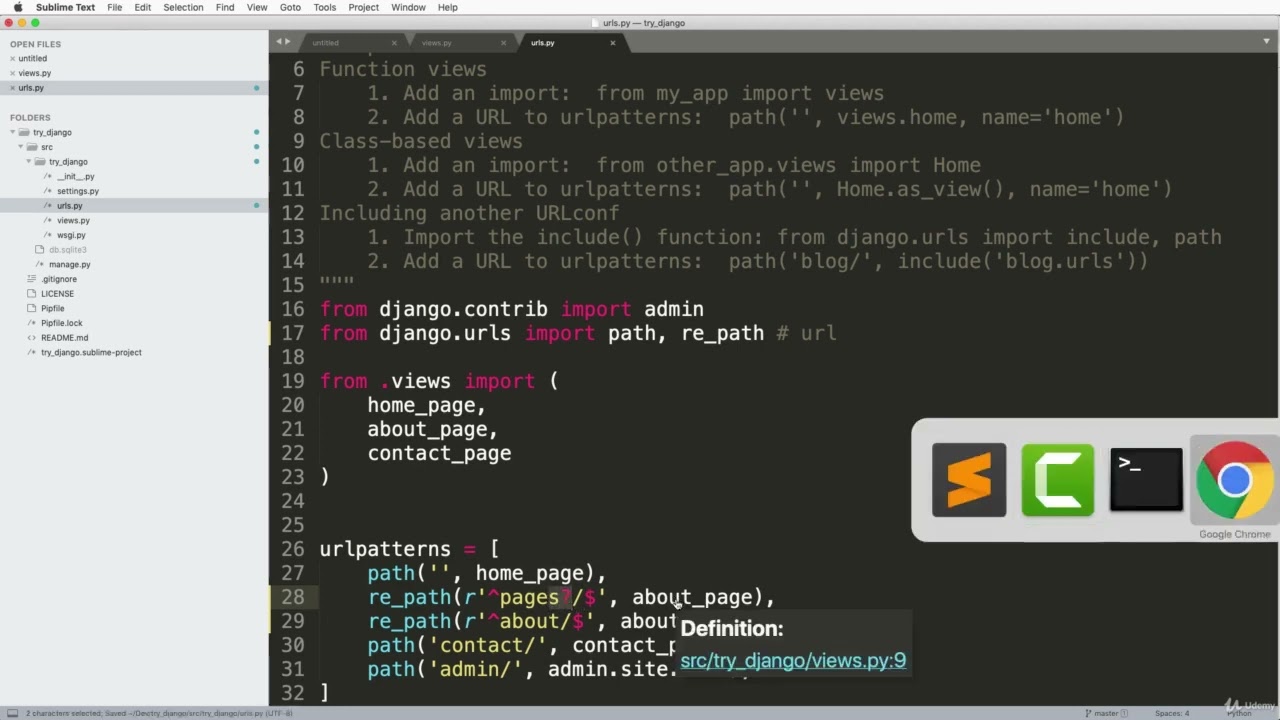Close urls.py in Open Files list

12,88
